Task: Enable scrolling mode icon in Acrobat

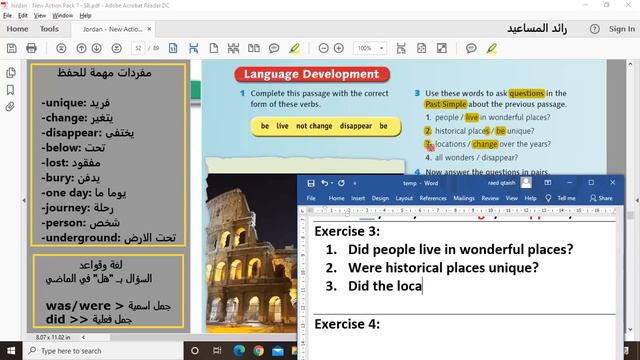Action: 233,48
